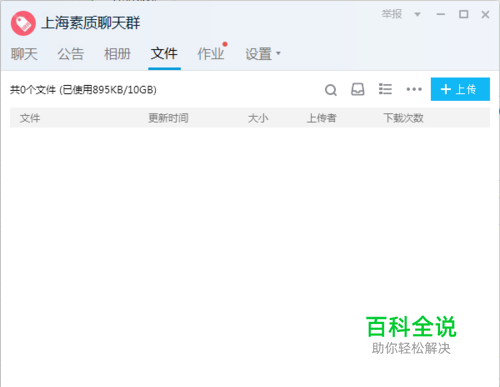The height and width of the screenshot is (387, 500).
Task: Sort by 更新时间 column header
Action: (168, 118)
